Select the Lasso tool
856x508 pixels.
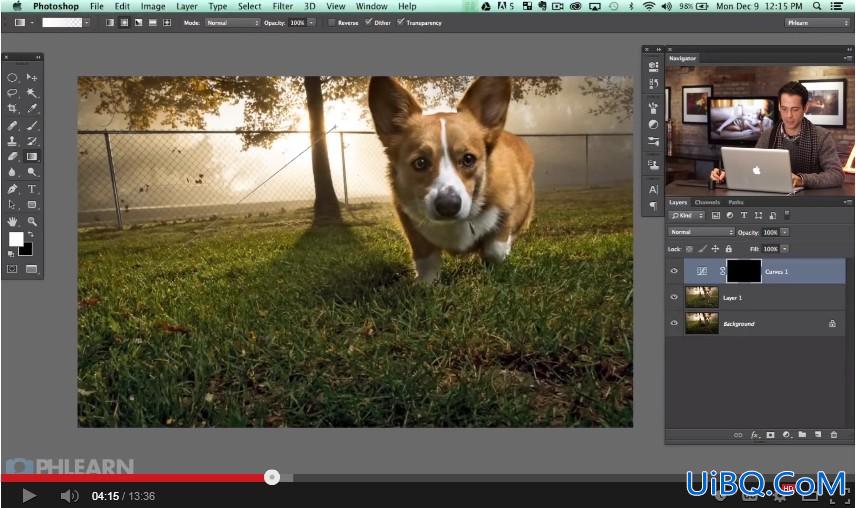[x=12, y=93]
